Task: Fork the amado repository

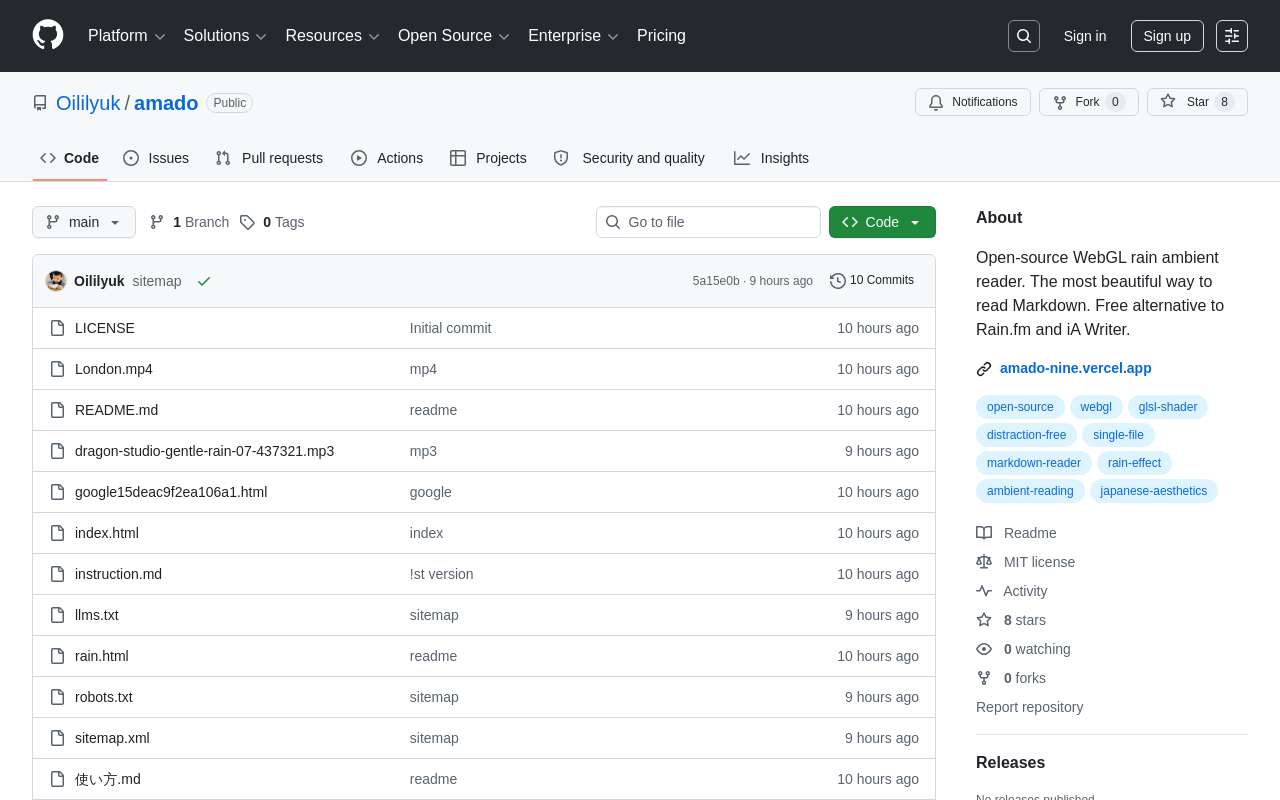Action: tap(1089, 102)
